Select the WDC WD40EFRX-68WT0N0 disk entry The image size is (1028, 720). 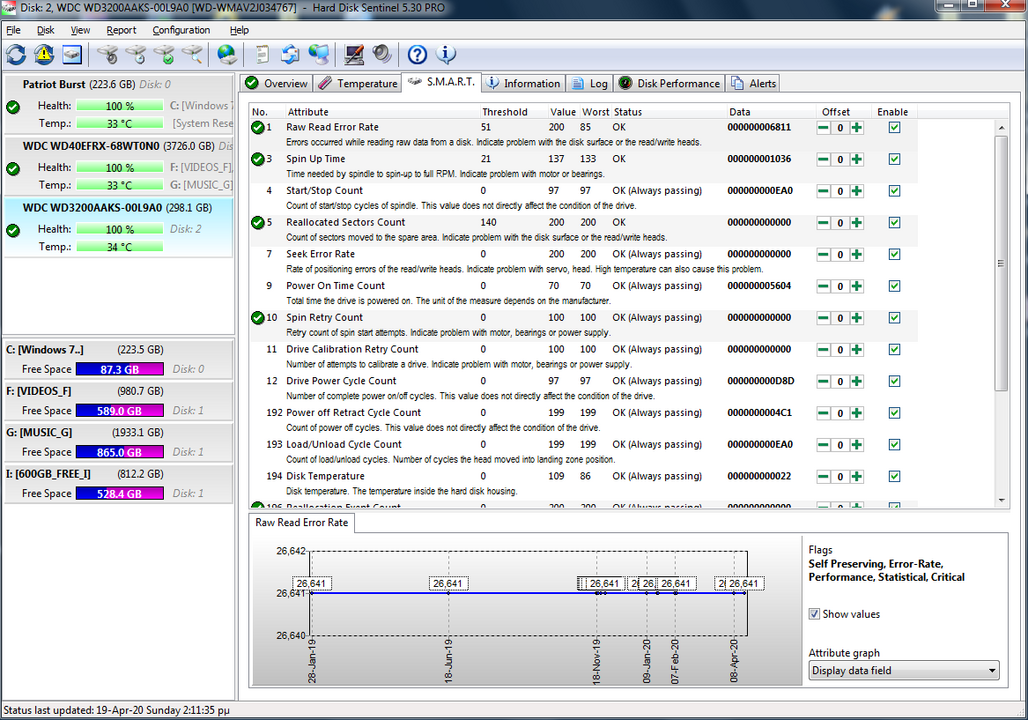(119, 167)
